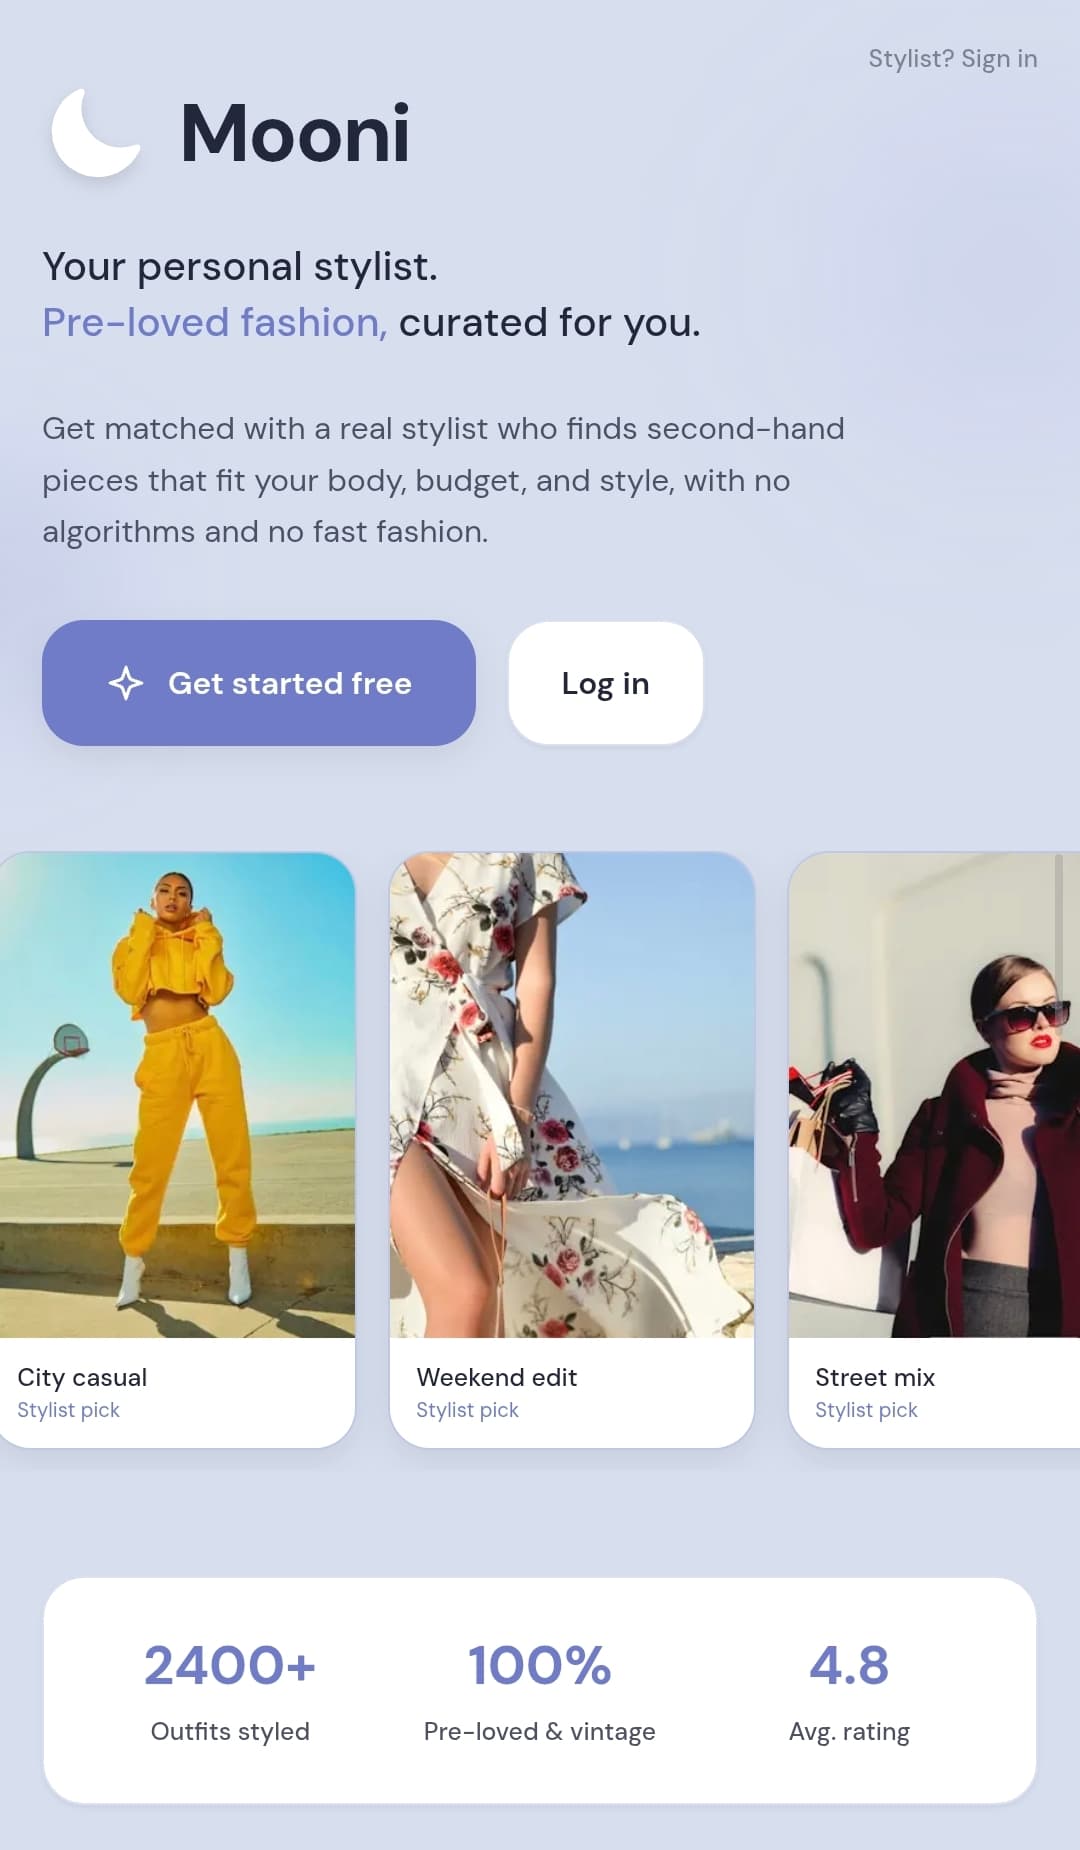Select the Mooni brand title
Image resolution: width=1080 pixels, height=1850 pixels.
point(295,133)
